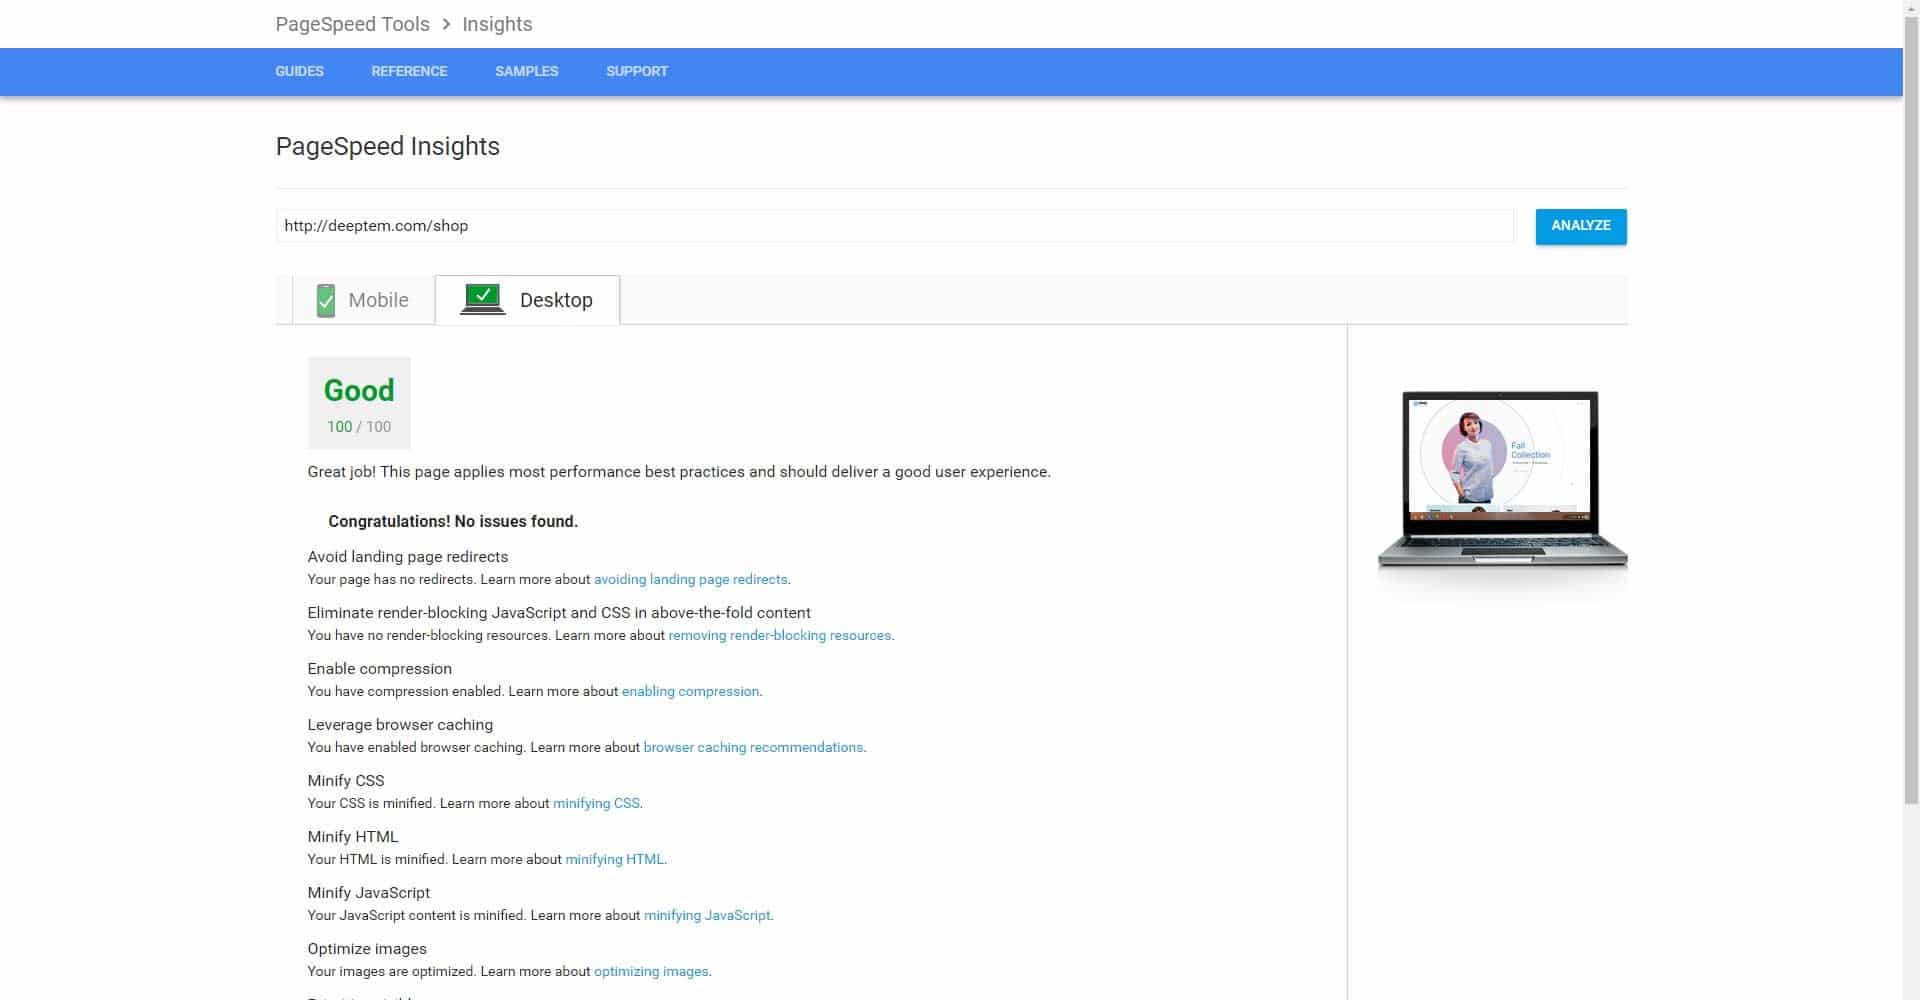
Task: Open the minifying JavaScript link
Action: pos(707,915)
